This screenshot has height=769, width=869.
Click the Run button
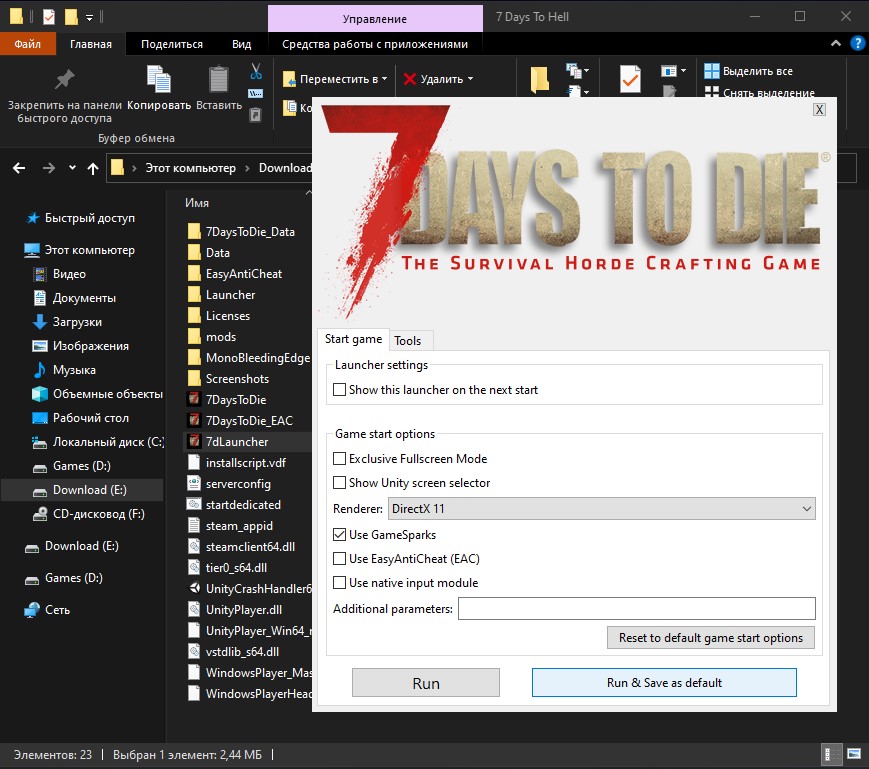pyautogui.click(x=426, y=683)
